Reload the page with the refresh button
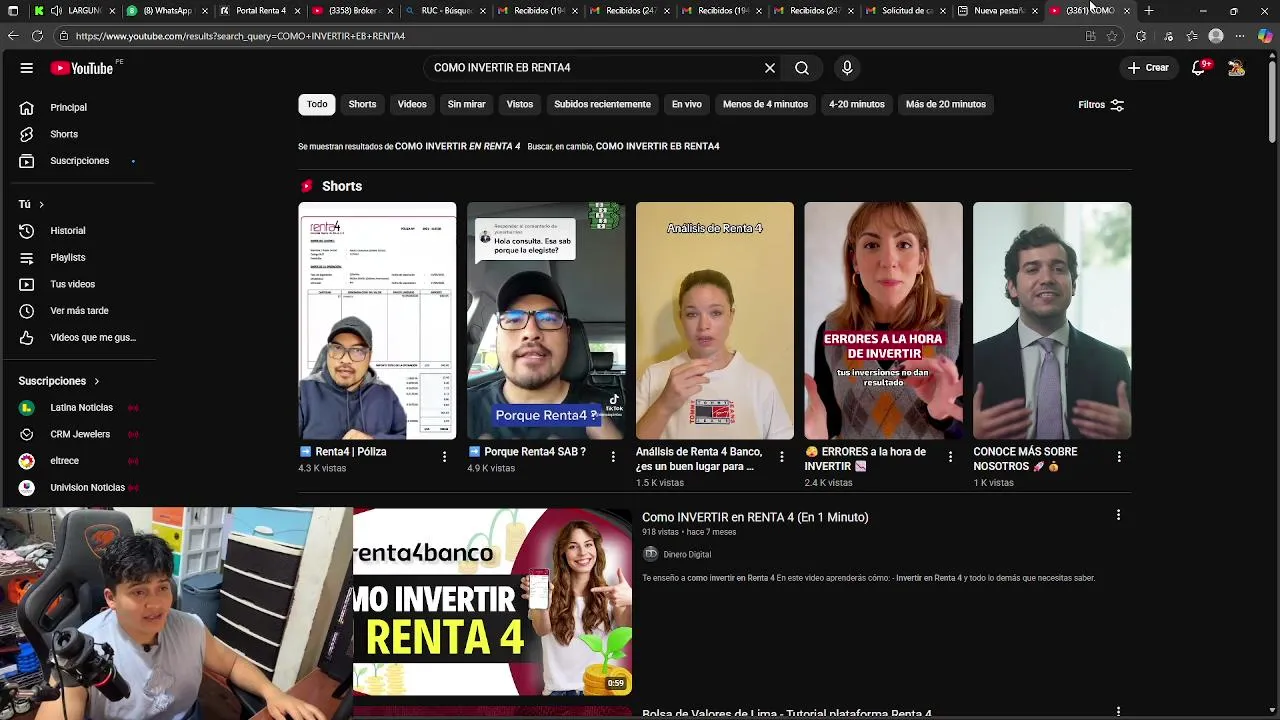This screenshot has height=720, width=1280. [x=37, y=36]
